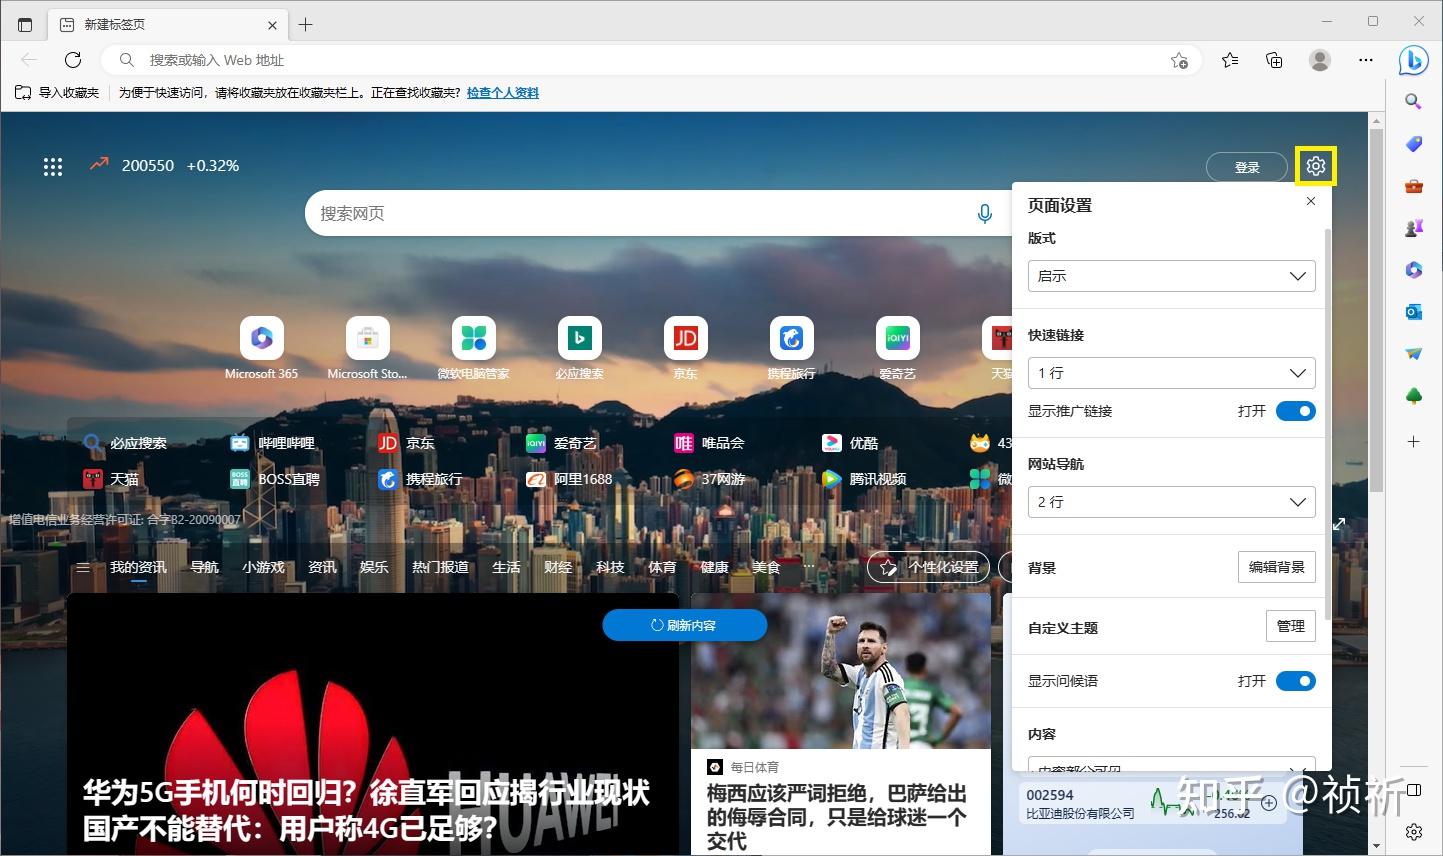Toggle the 显示推广链接 switch
This screenshot has height=856, width=1443.
click(1296, 411)
